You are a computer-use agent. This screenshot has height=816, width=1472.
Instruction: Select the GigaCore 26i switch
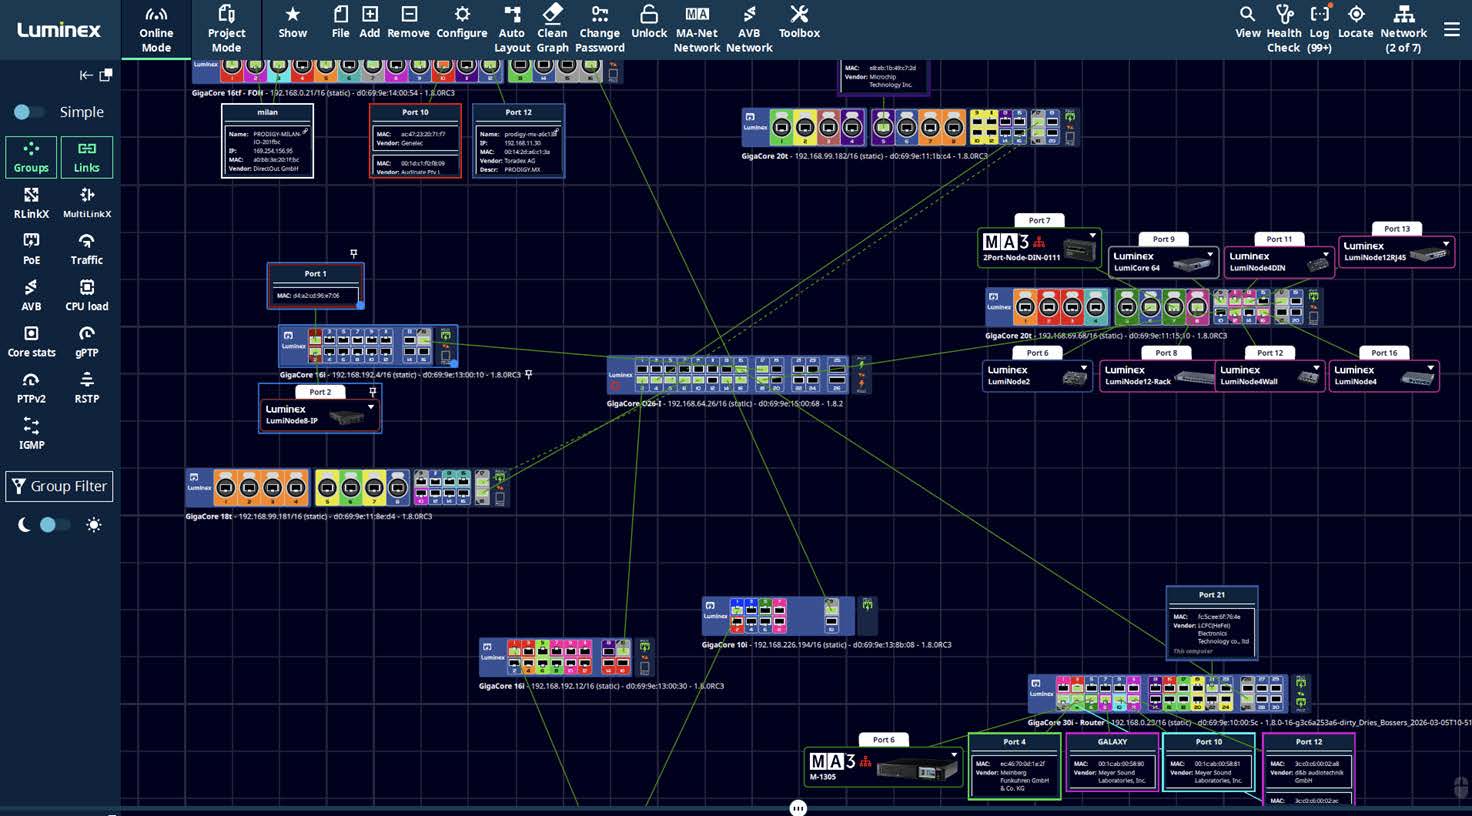[x=740, y=375]
